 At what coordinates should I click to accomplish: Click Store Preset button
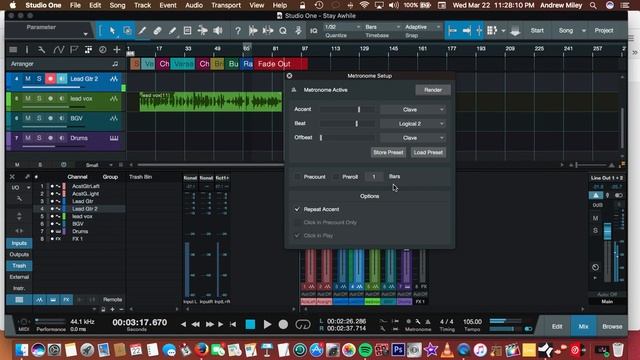pyautogui.click(x=388, y=152)
